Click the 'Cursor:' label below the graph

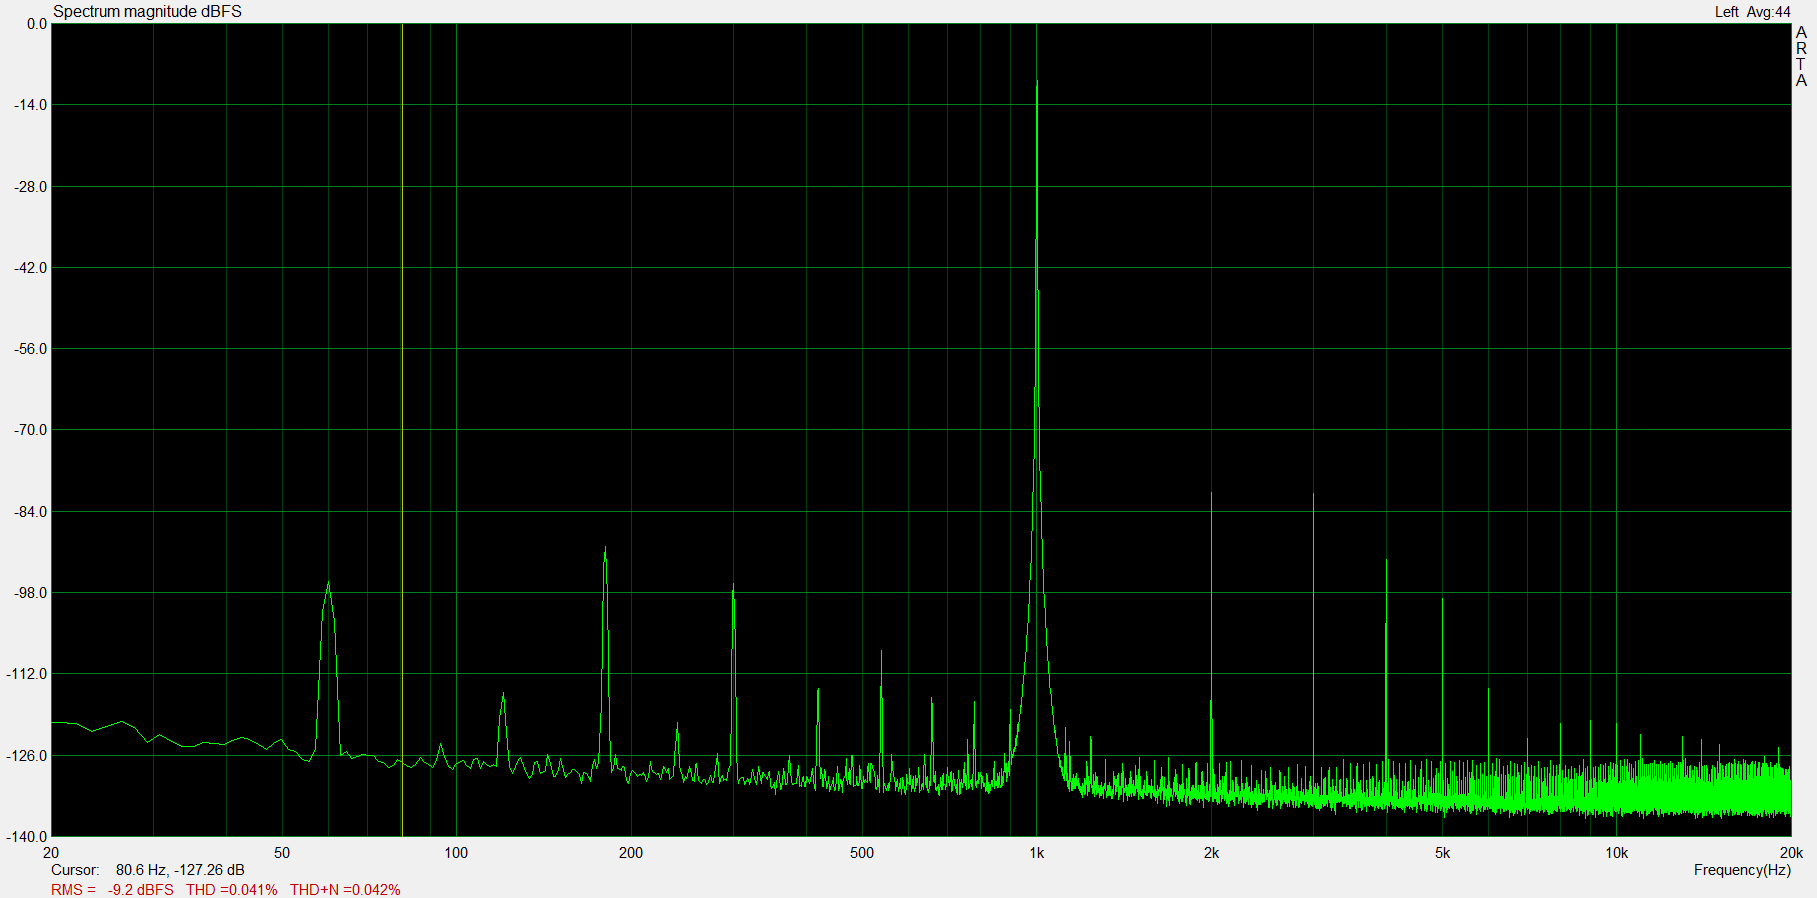pos(75,870)
